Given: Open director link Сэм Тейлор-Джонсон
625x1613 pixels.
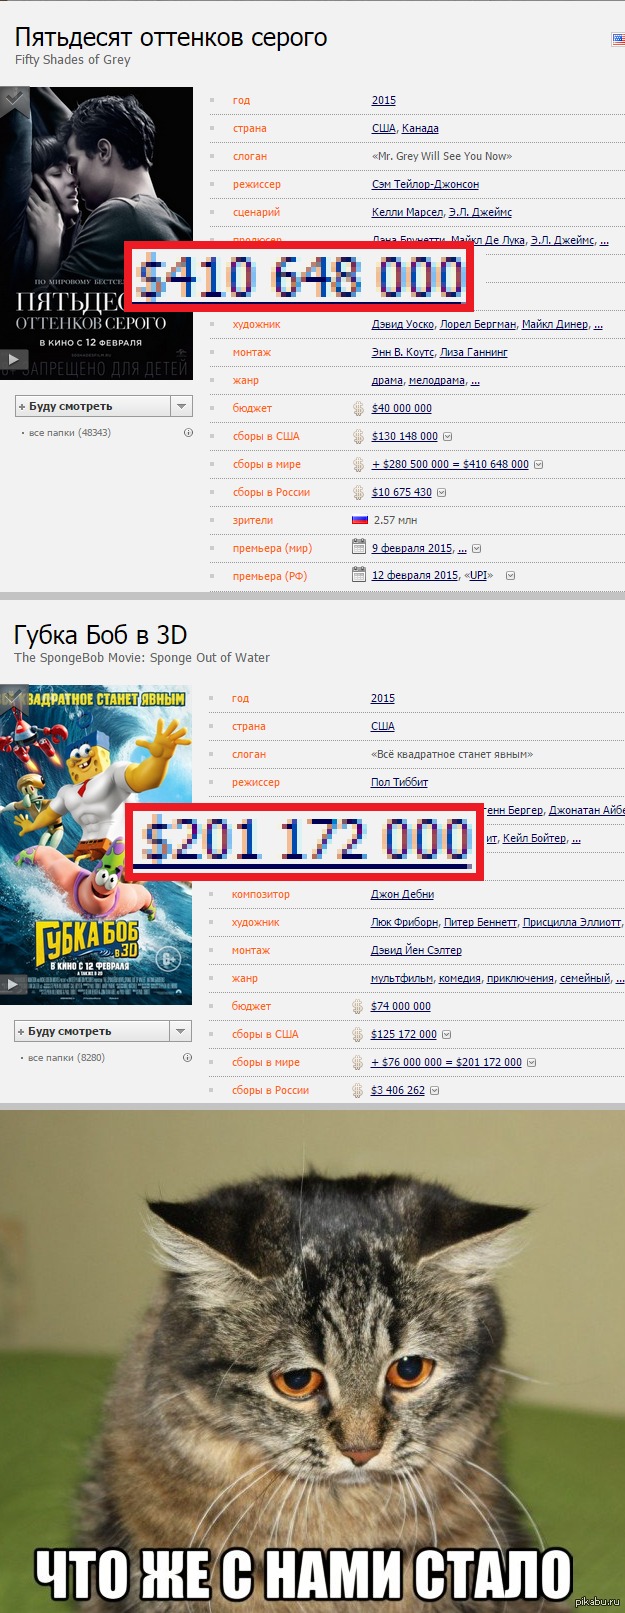Looking at the screenshot, I should click(425, 184).
